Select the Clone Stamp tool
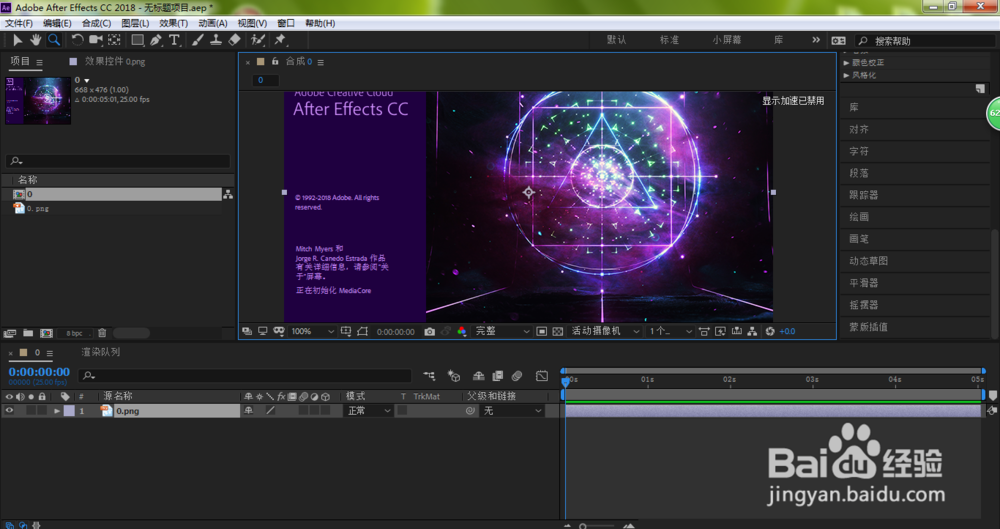 click(216, 40)
